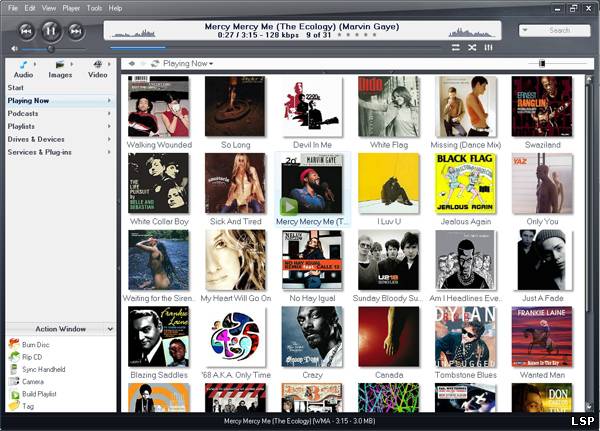Screen dimensions: 600x431
Task: Click Camera action icon
Action: point(14,381)
